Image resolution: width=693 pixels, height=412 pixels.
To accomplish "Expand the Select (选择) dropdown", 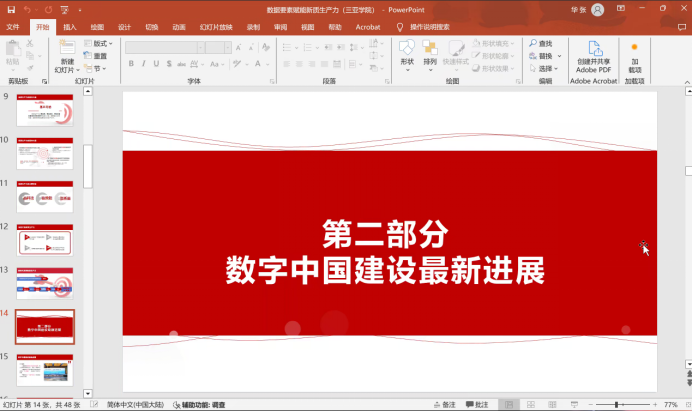I will pyautogui.click(x=546, y=69).
